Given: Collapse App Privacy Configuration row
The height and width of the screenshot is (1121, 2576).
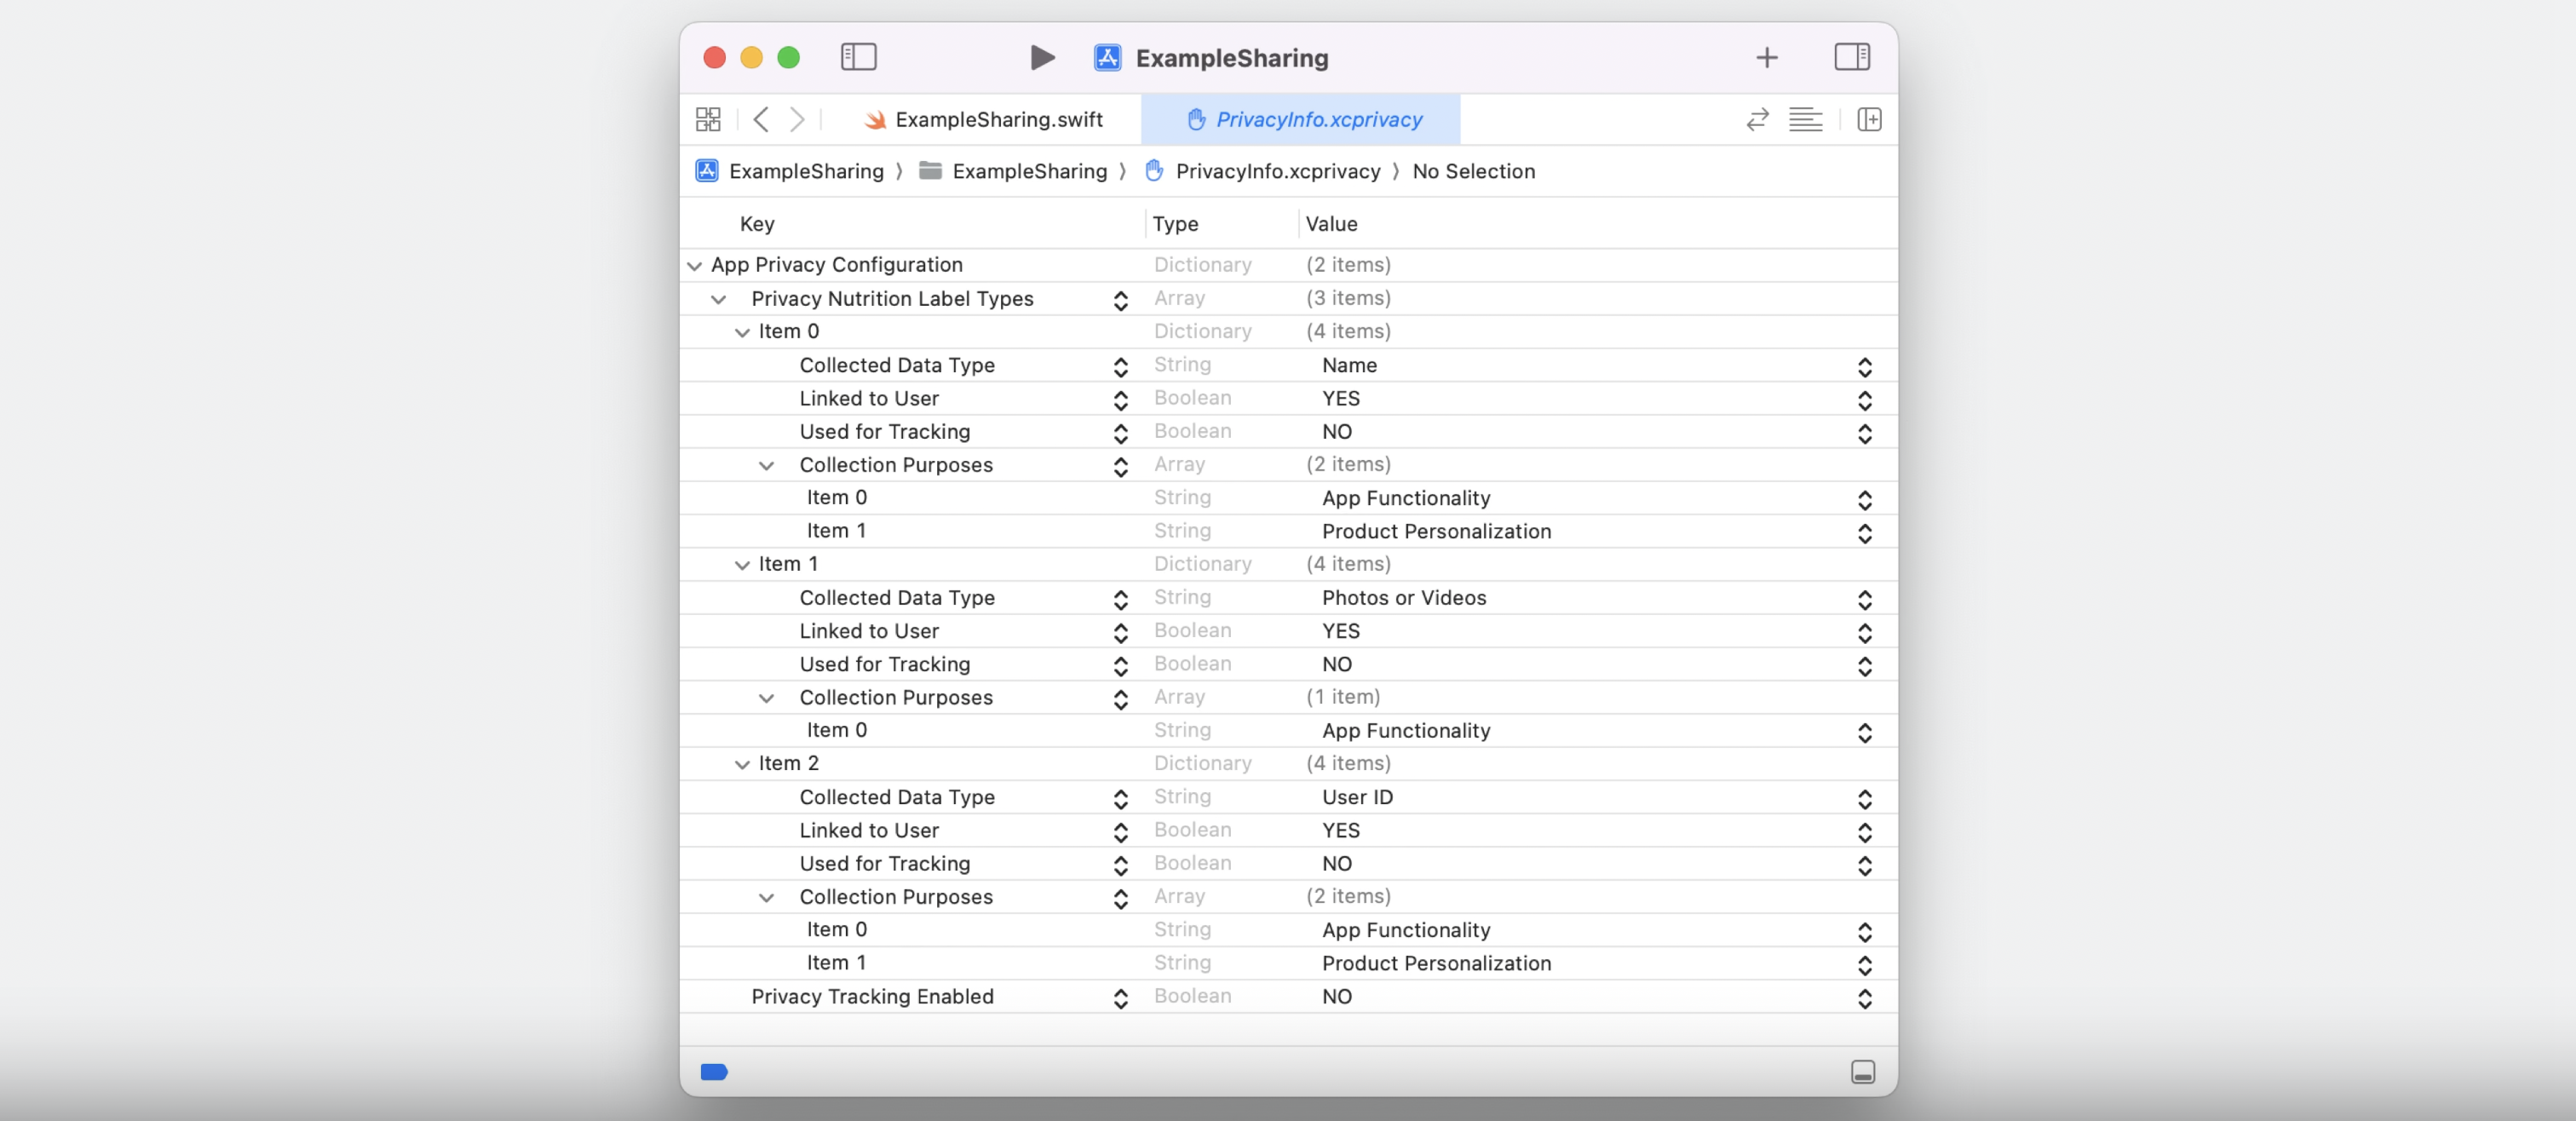Looking at the screenshot, I should (694, 265).
